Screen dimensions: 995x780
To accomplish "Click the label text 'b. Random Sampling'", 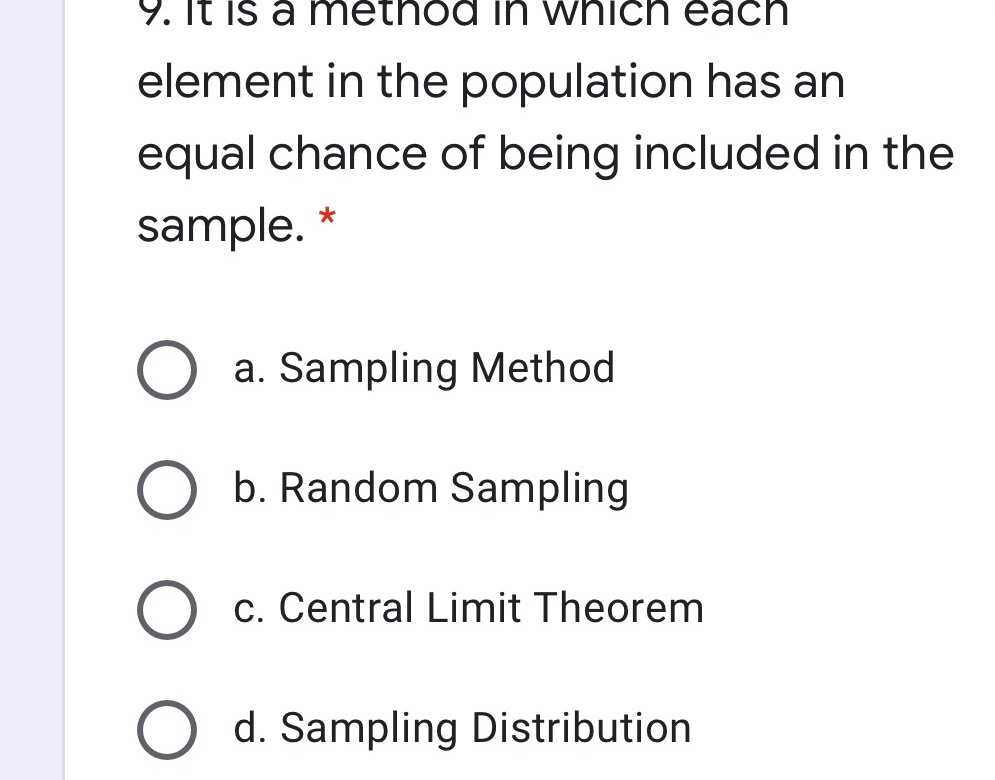I will click(x=431, y=489).
